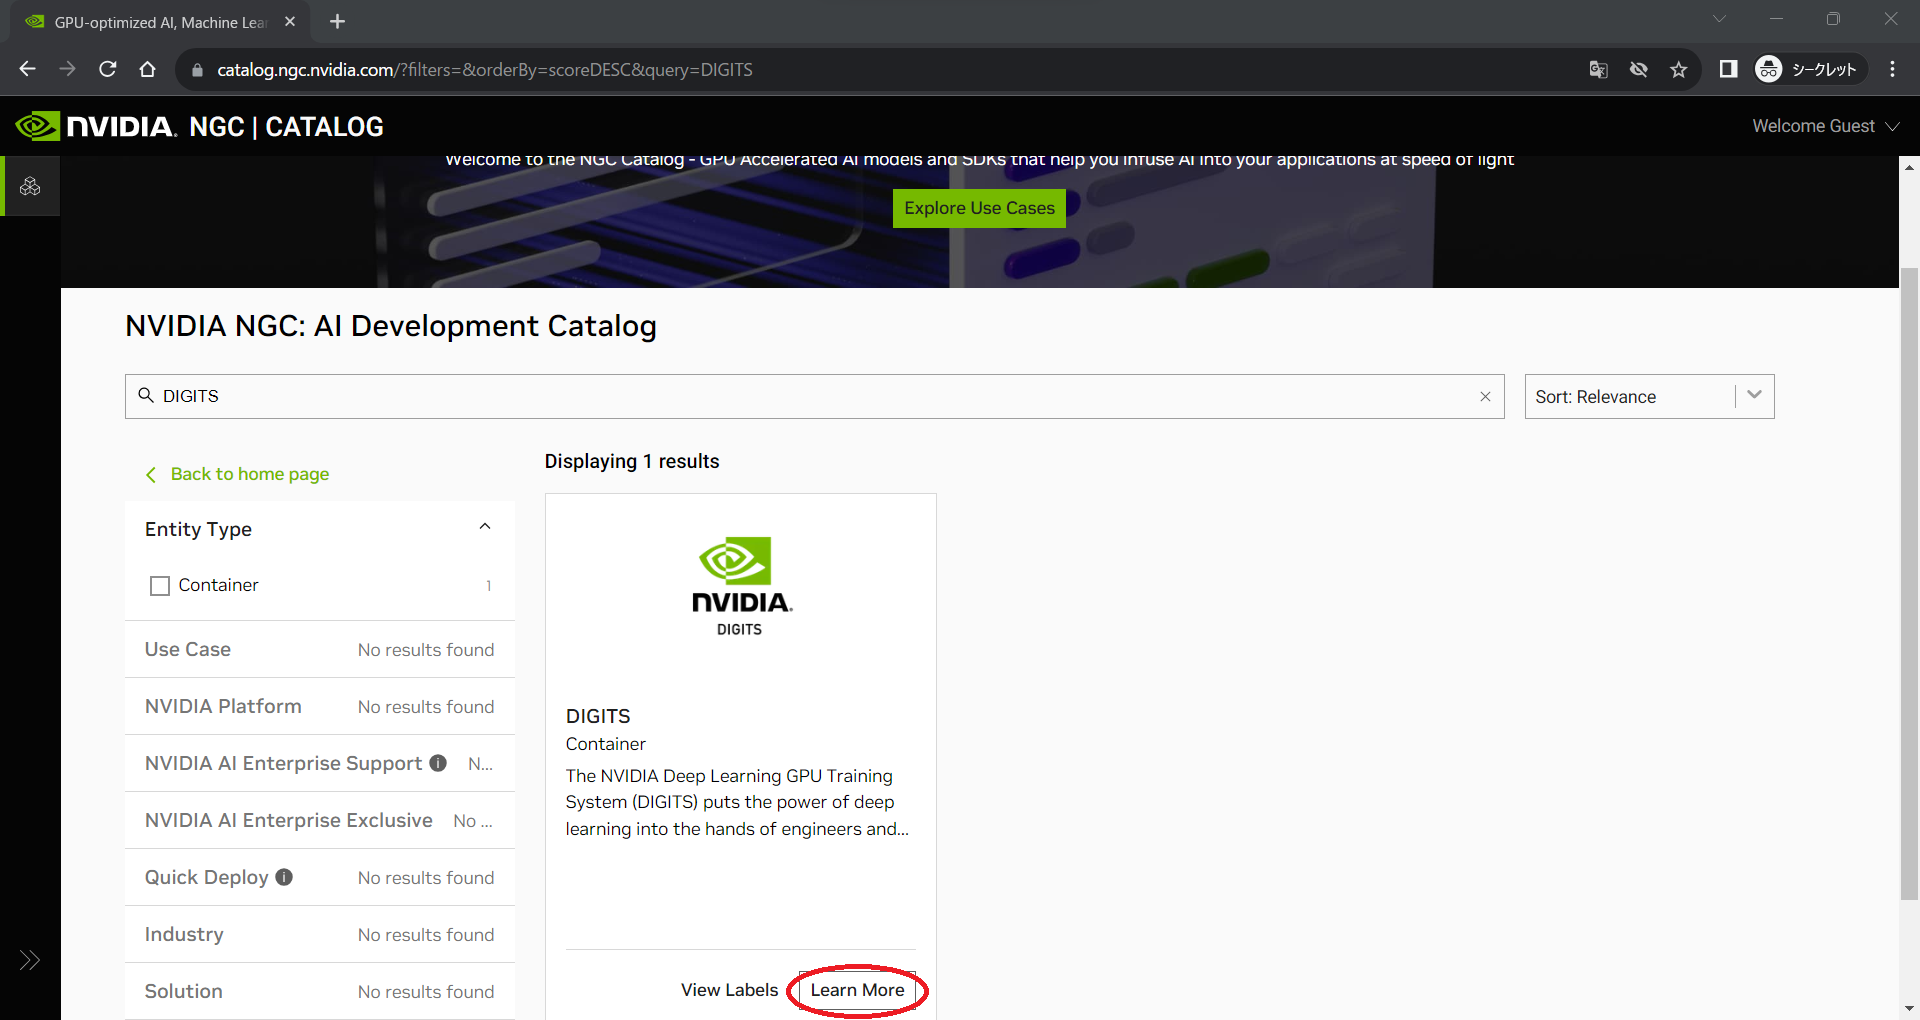Open the DIGITS container title
The width and height of the screenshot is (1920, 1020).
tap(598, 716)
